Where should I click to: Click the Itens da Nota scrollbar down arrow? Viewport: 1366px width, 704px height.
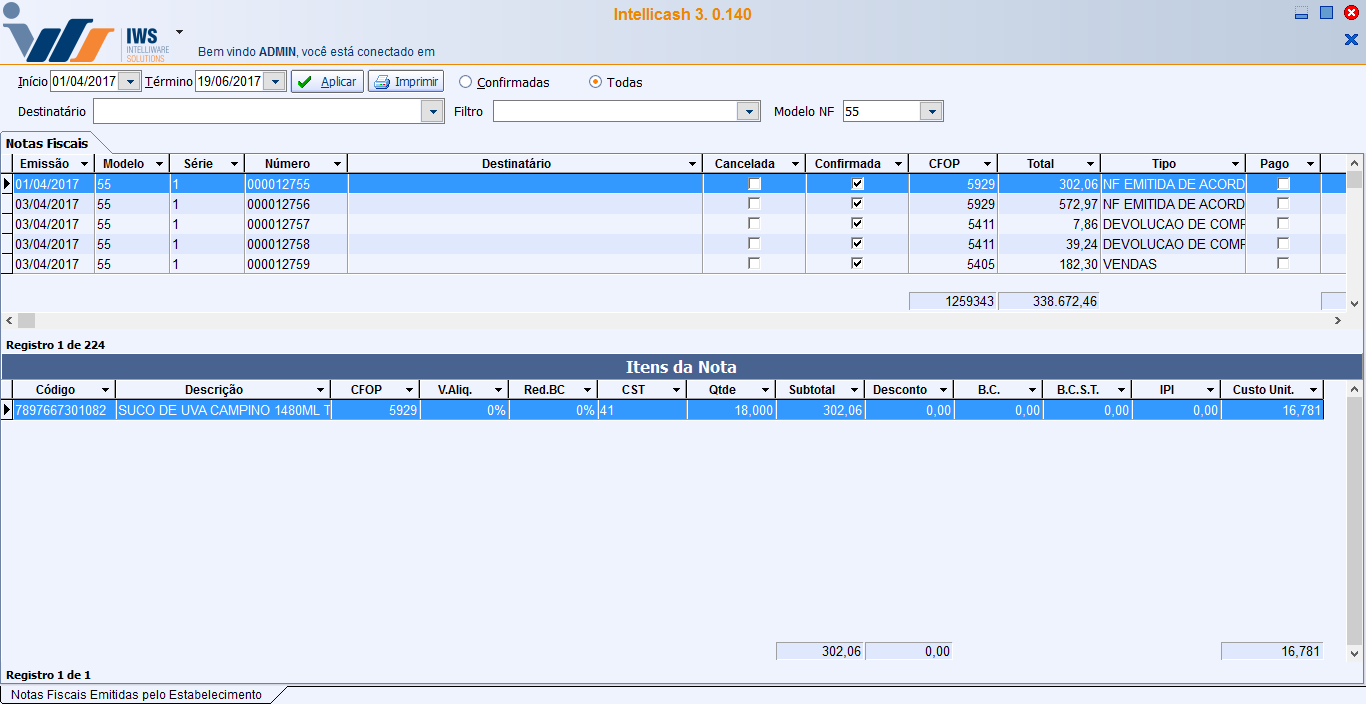pyautogui.click(x=1355, y=653)
